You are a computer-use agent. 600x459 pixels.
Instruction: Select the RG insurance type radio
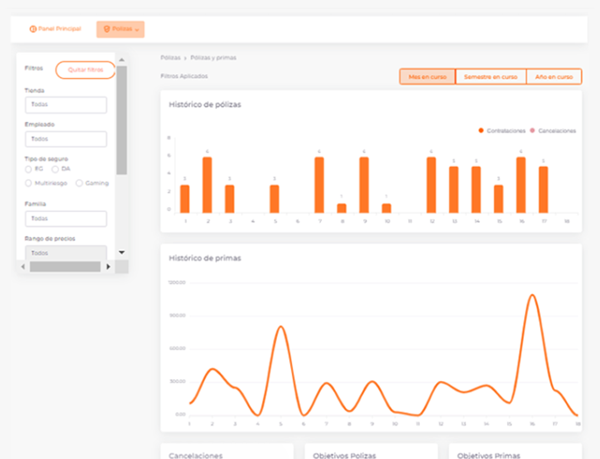(x=28, y=169)
